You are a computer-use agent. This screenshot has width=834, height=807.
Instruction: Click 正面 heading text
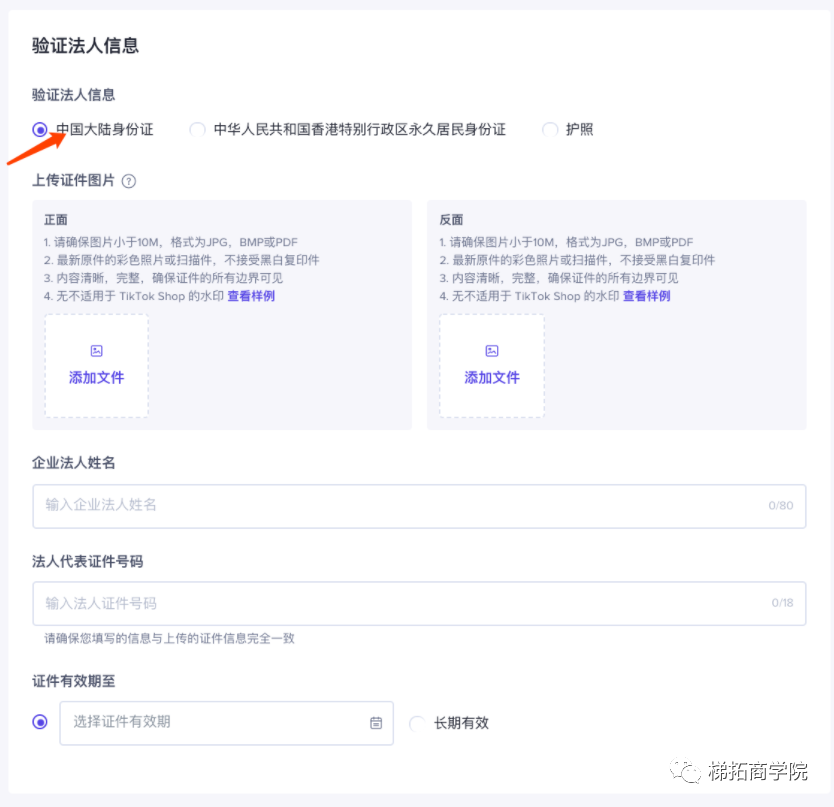pos(56,220)
